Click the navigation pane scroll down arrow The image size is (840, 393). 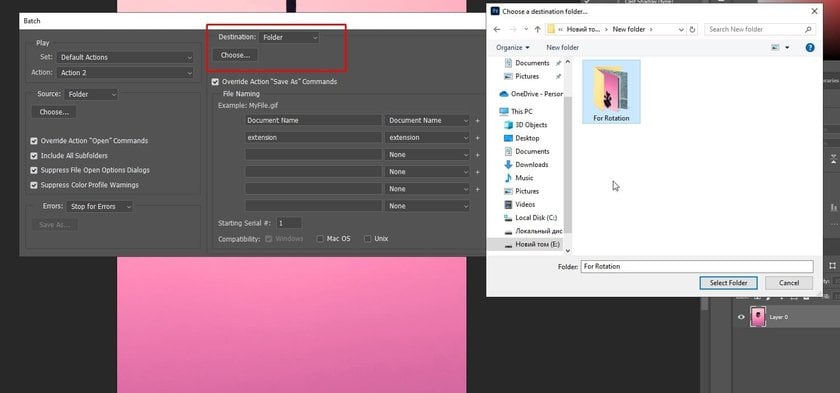coord(568,251)
